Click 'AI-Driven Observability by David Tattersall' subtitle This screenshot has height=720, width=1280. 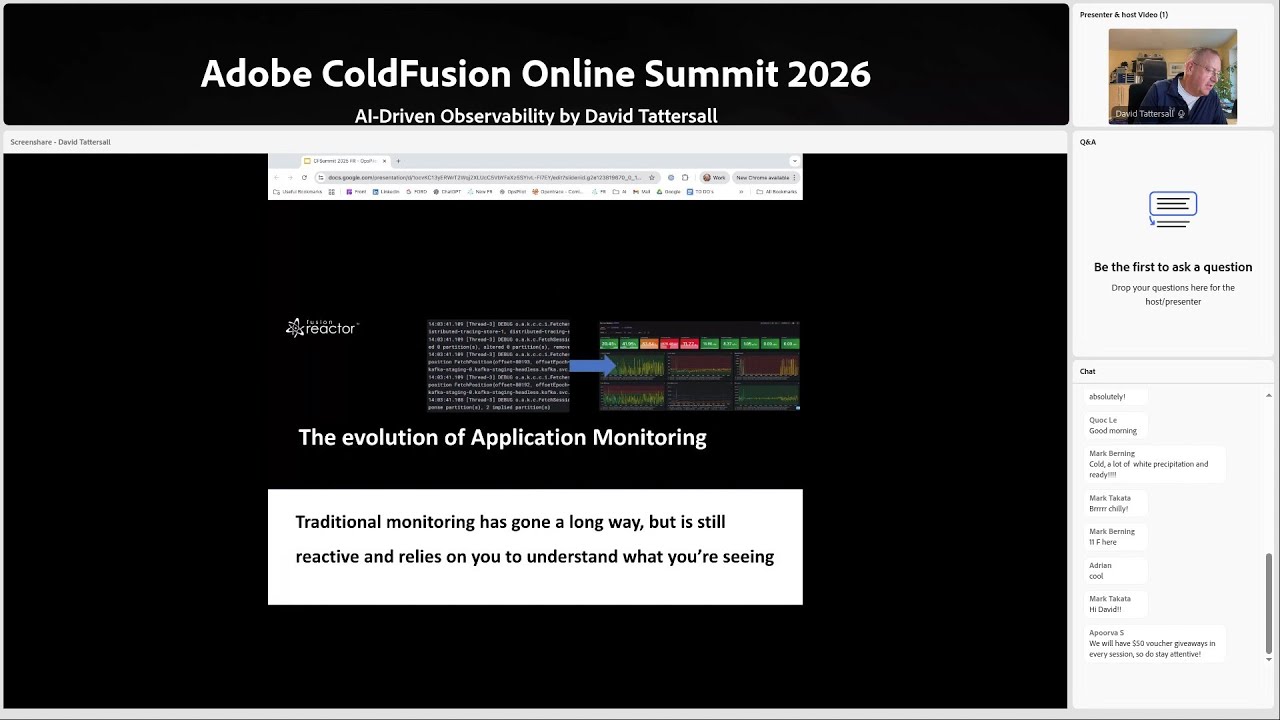[x=536, y=116]
